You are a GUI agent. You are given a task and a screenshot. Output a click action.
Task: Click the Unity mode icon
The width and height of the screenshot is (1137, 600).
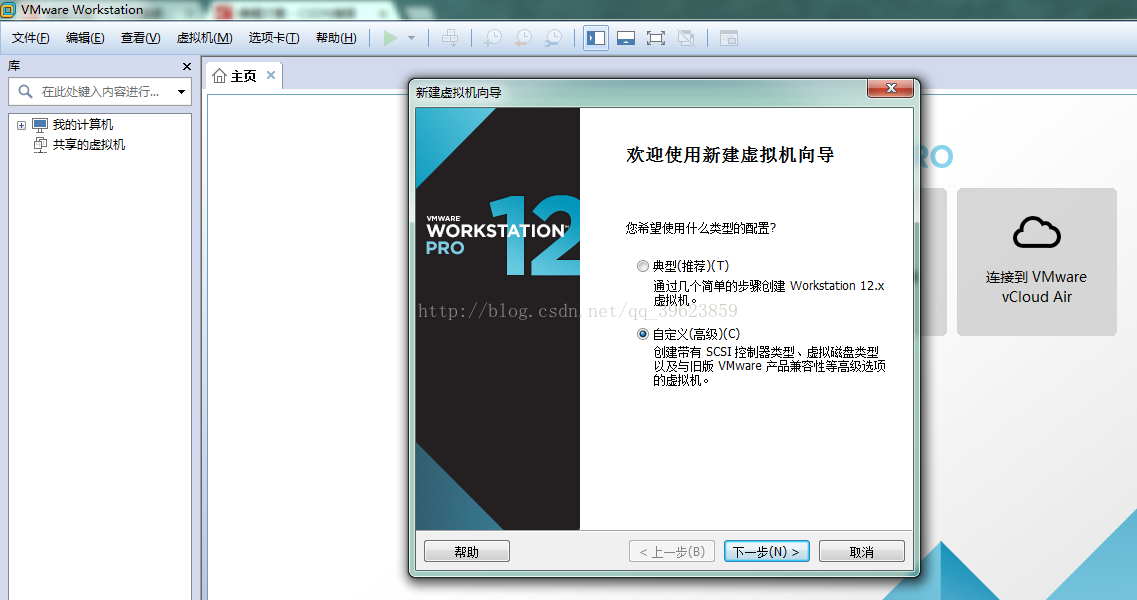click(685, 38)
